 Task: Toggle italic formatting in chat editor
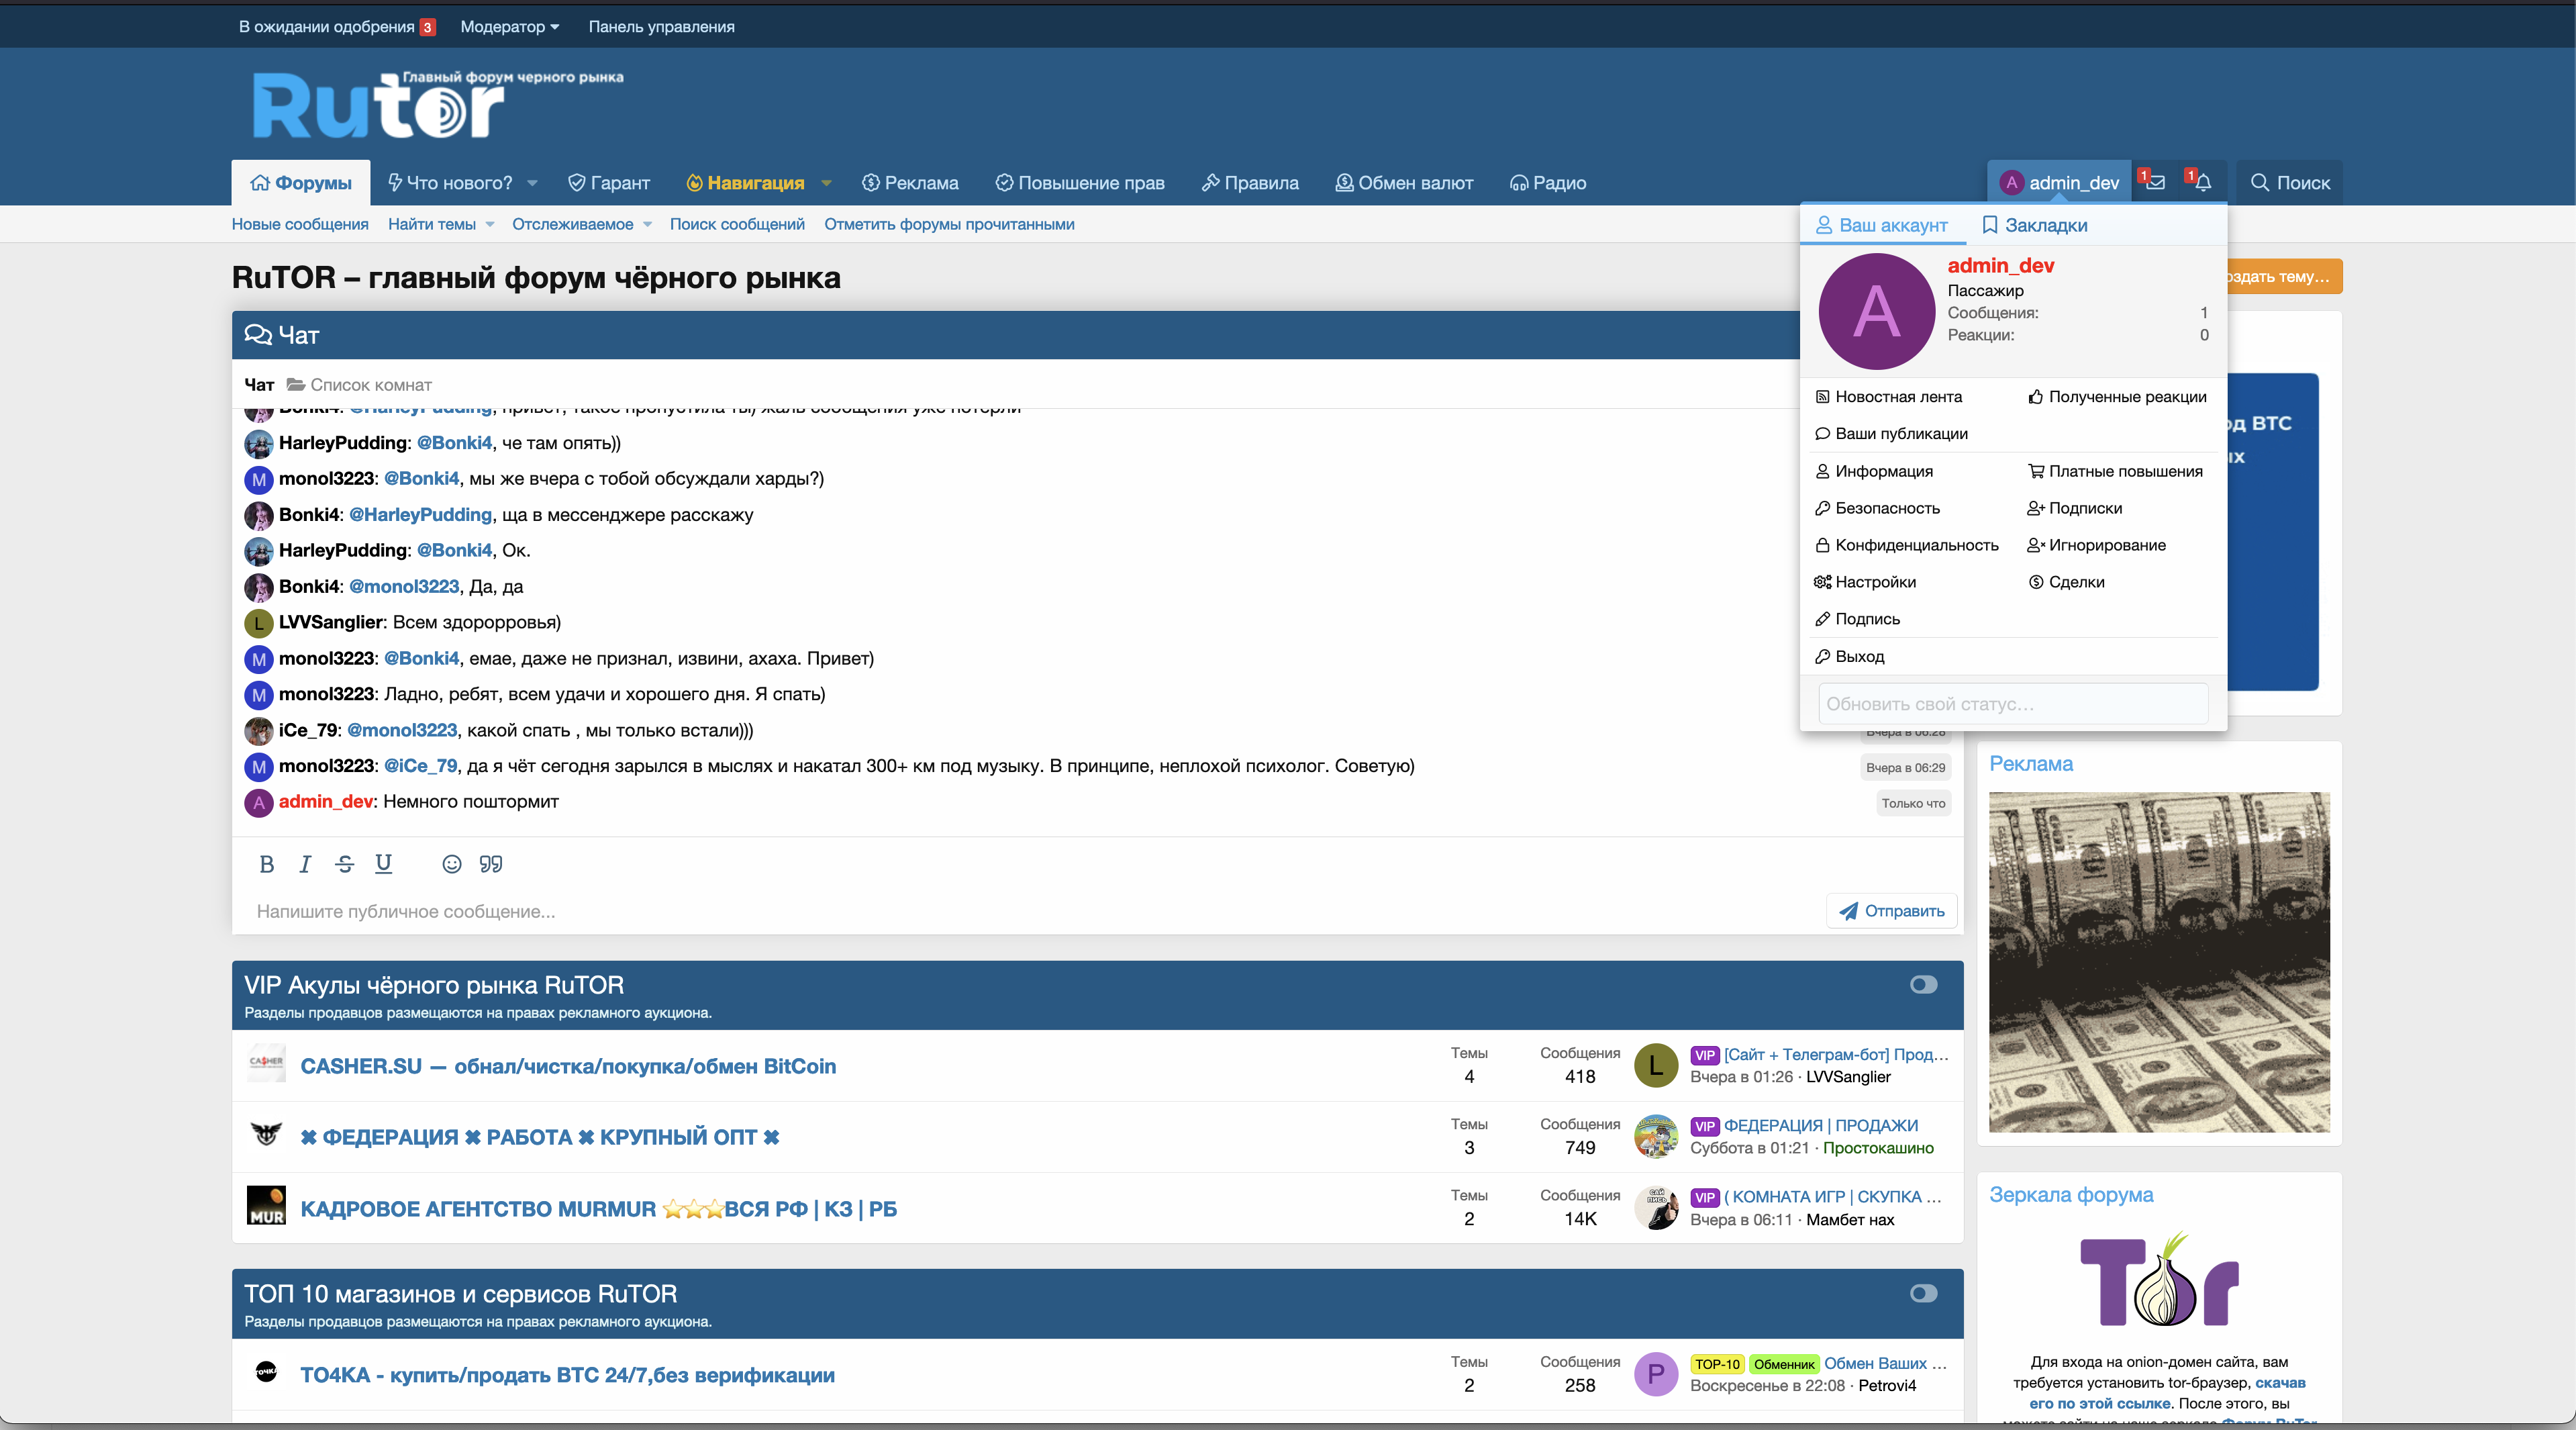(305, 864)
